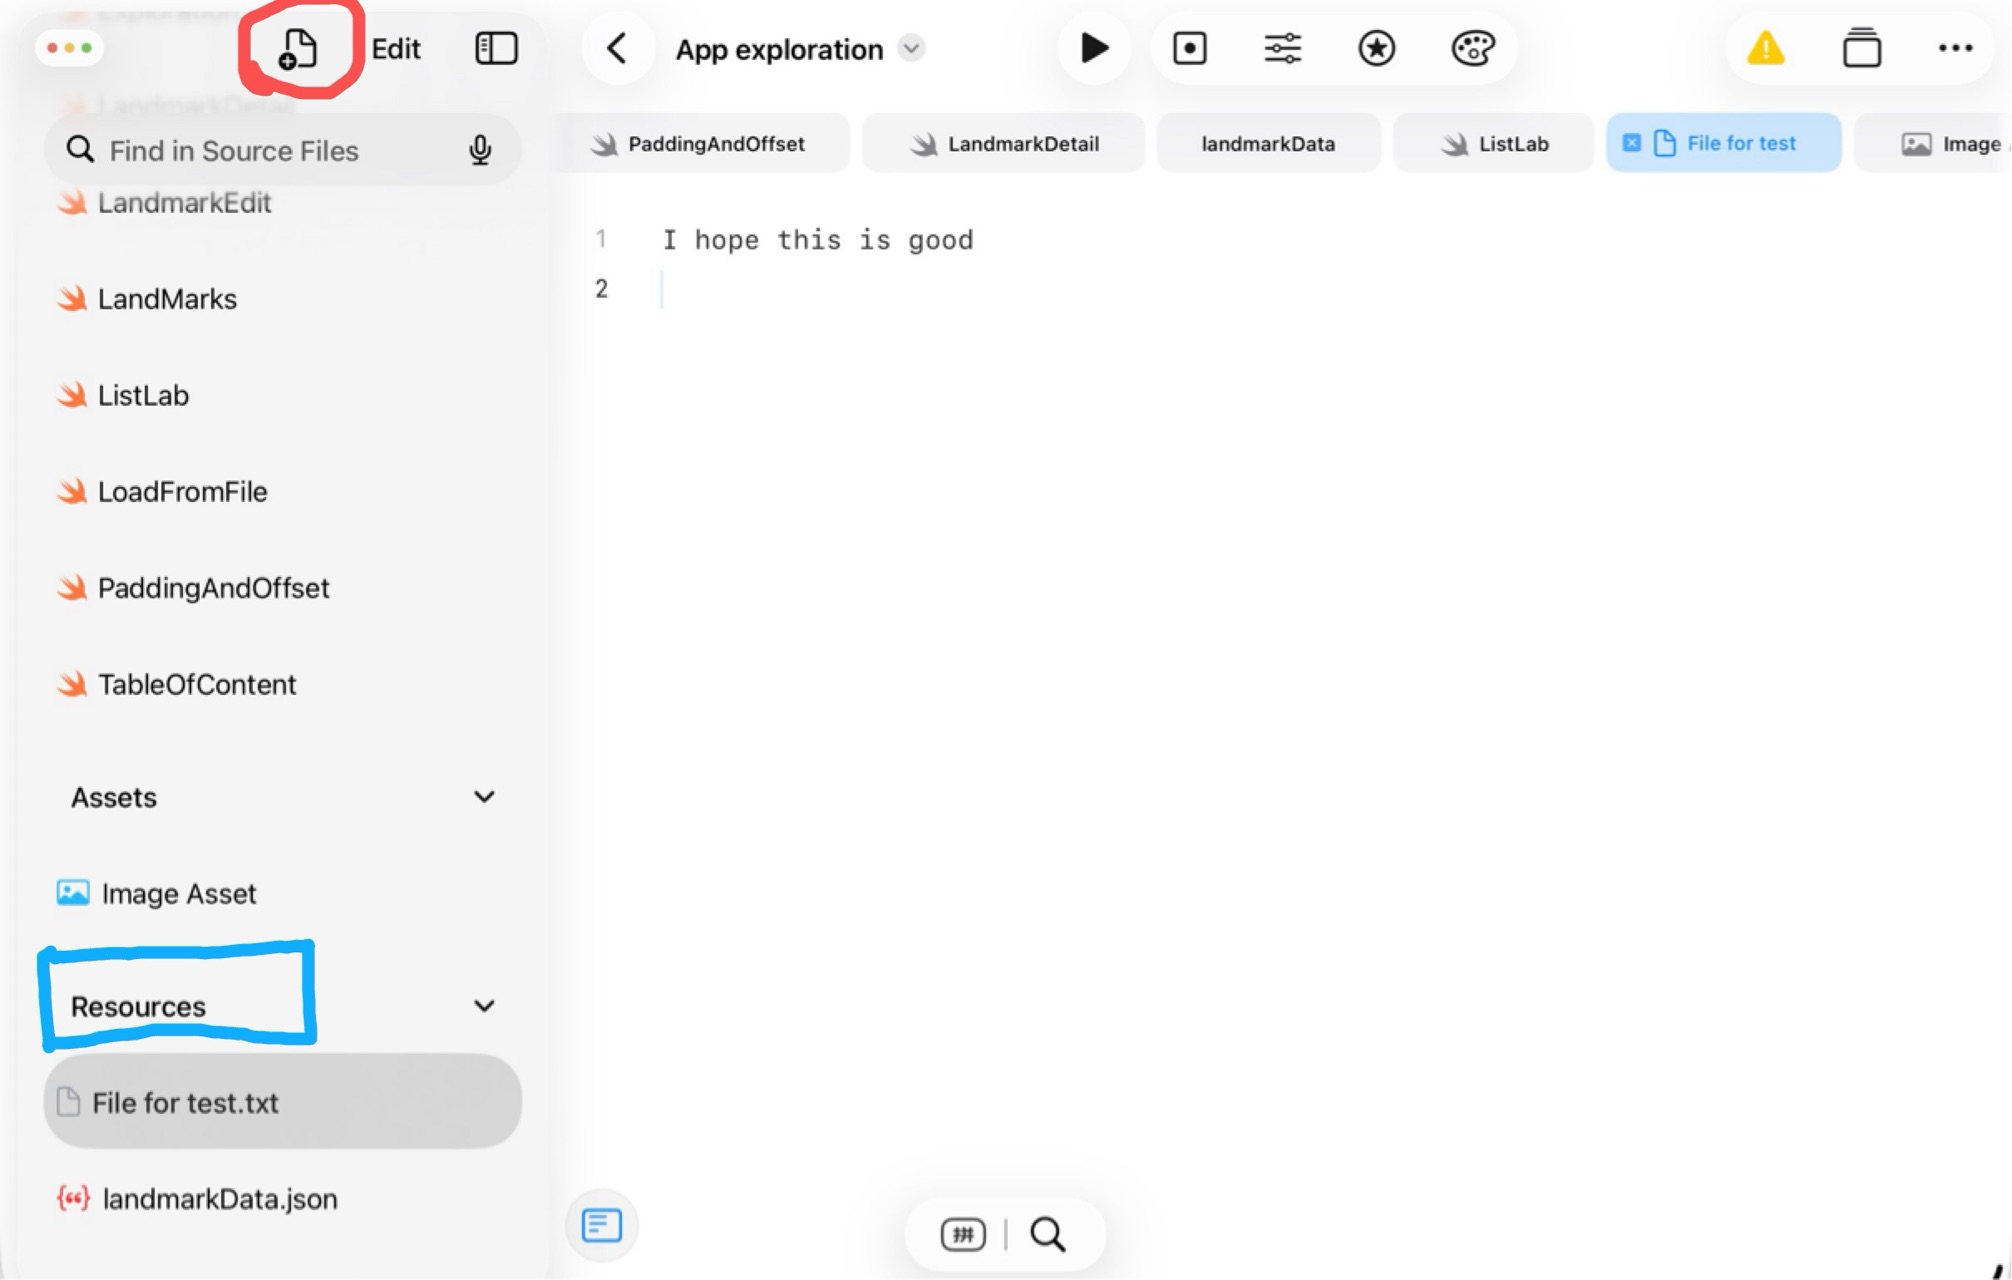This screenshot has width=2012, height=1280.
Task: Close the File for test tab
Action: click(x=1631, y=143)
